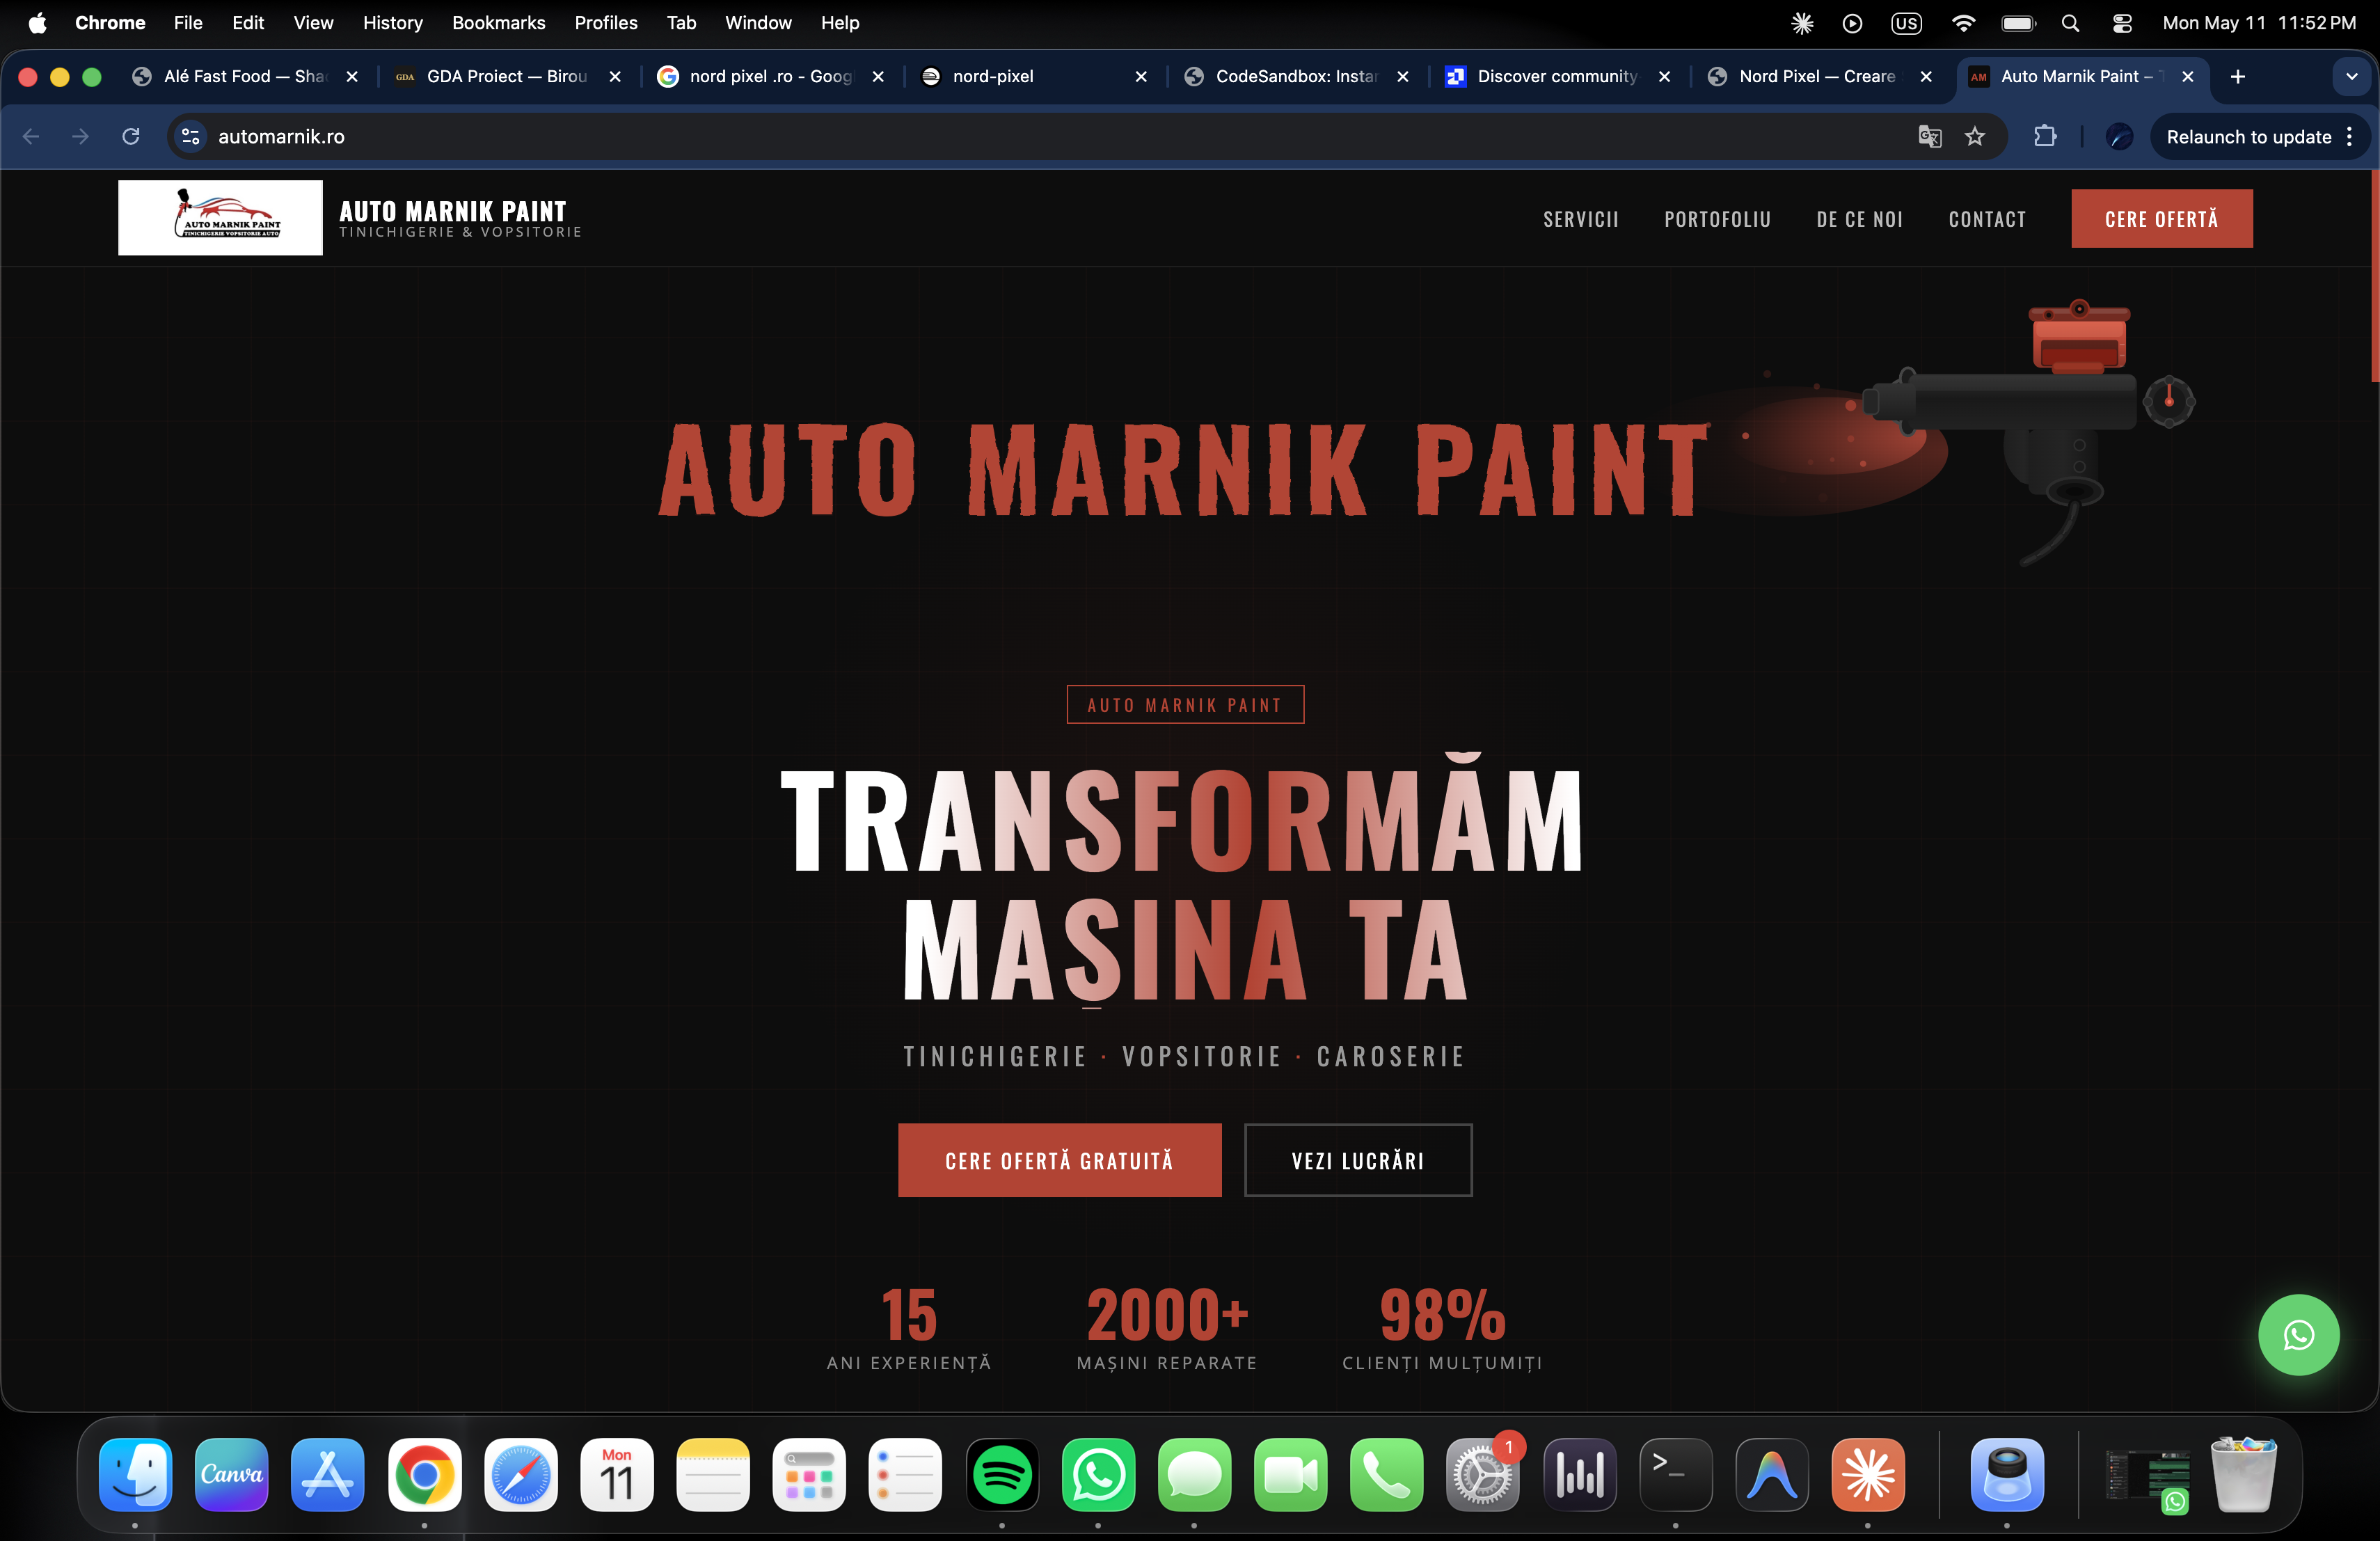
Task: Reload the automarnik.ro page
Action: 130,136
